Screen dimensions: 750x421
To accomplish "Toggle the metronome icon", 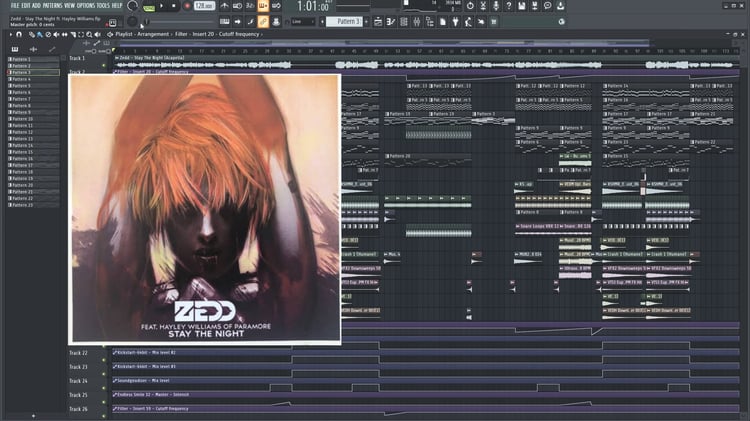I will click(224, 6).
